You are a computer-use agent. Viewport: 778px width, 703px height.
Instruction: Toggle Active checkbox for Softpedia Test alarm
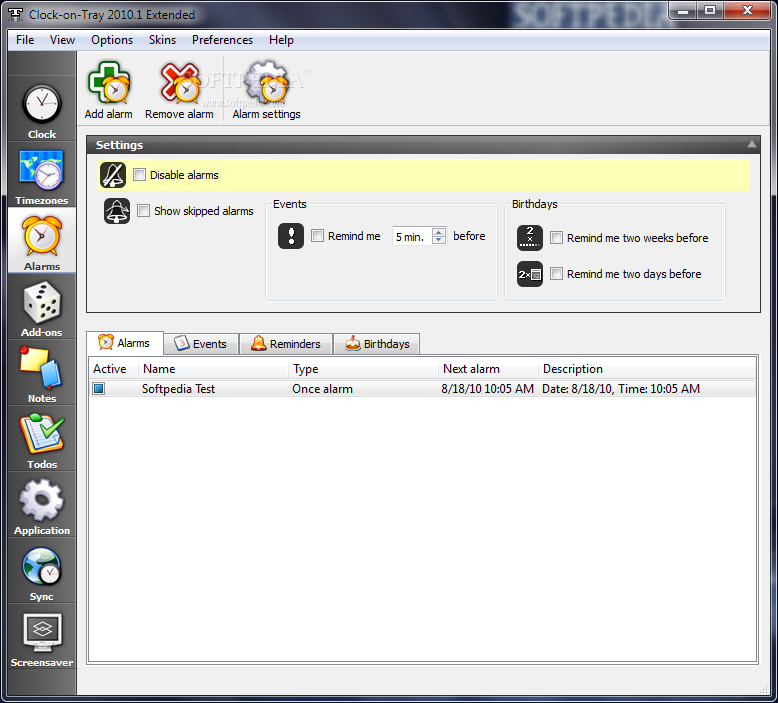99,388
